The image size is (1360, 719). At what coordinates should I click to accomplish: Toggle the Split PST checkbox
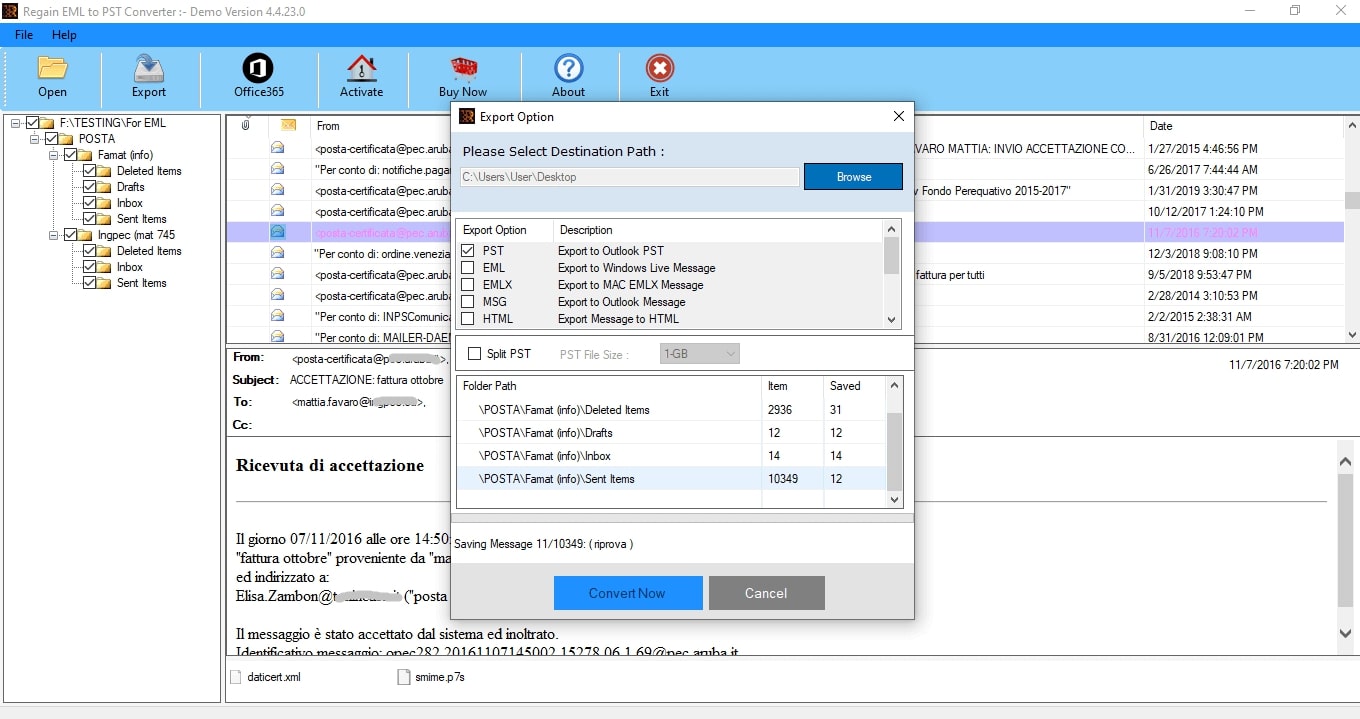[474, 354]
